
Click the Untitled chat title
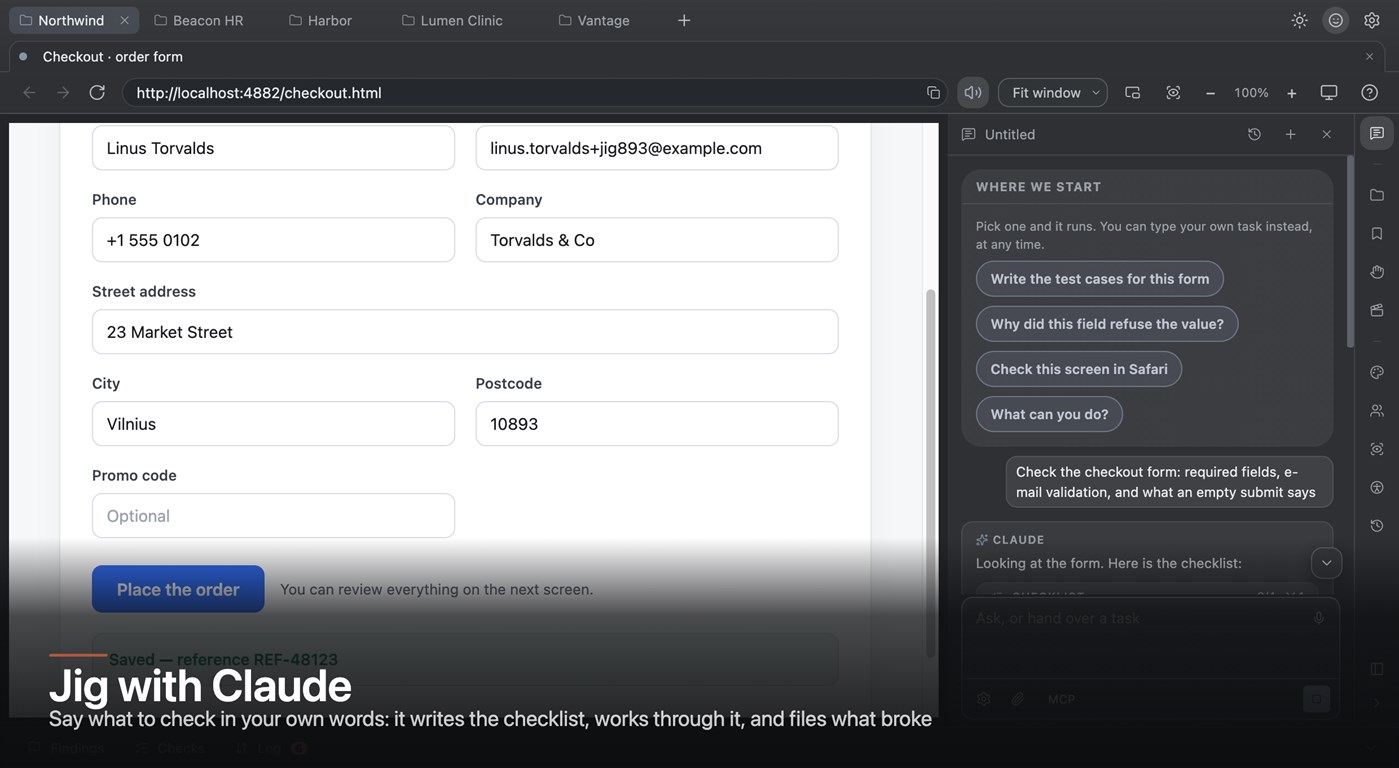(1010, 134)
